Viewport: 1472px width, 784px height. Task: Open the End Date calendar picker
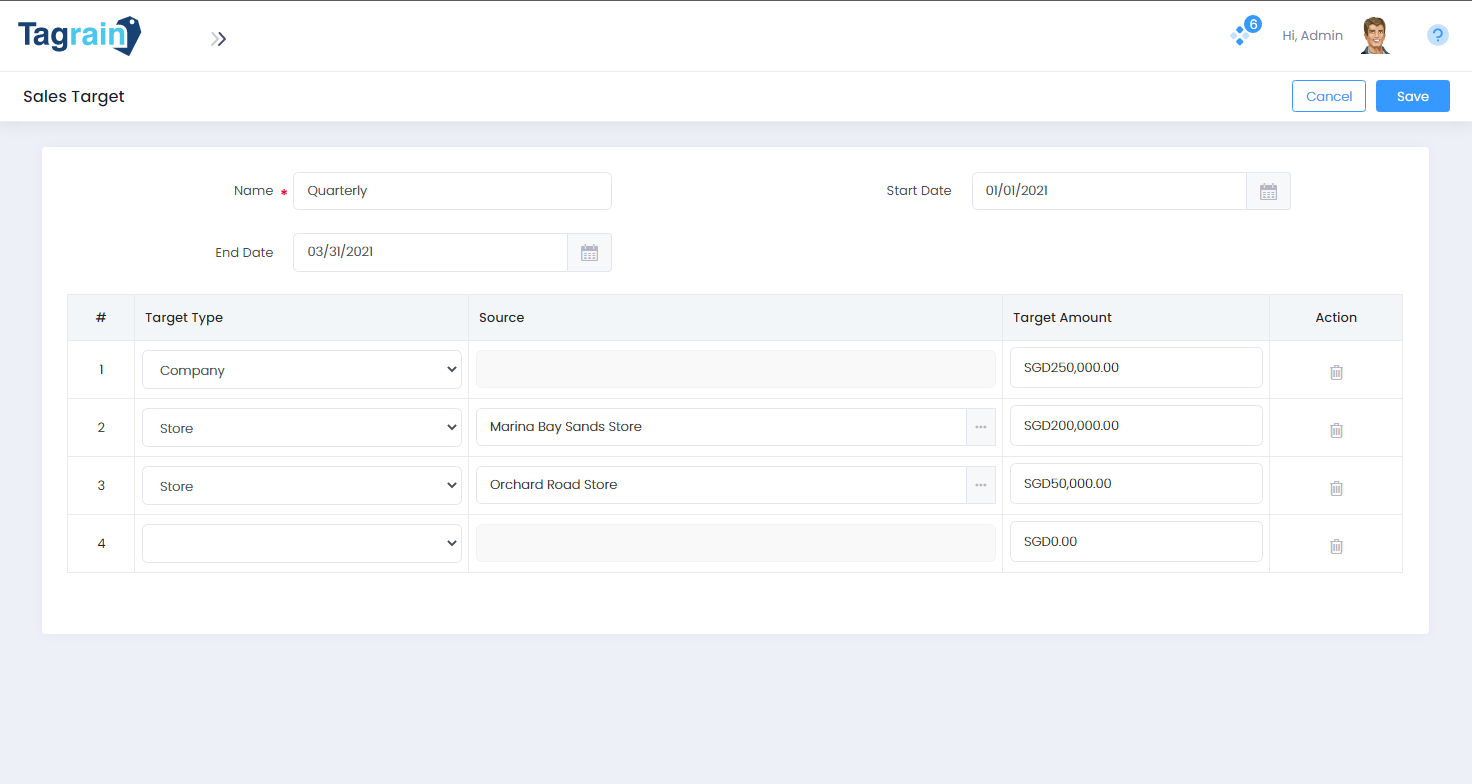click(x=589, y=253)
